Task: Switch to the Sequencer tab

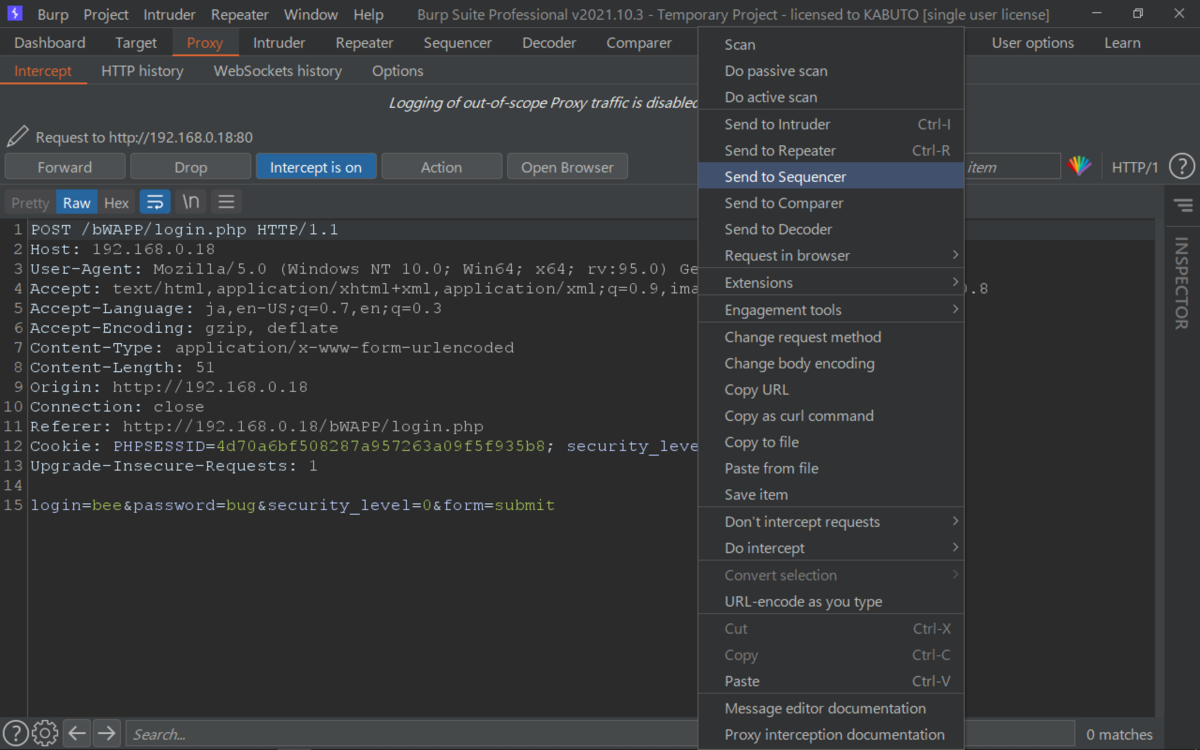Action: click(458, 43)
